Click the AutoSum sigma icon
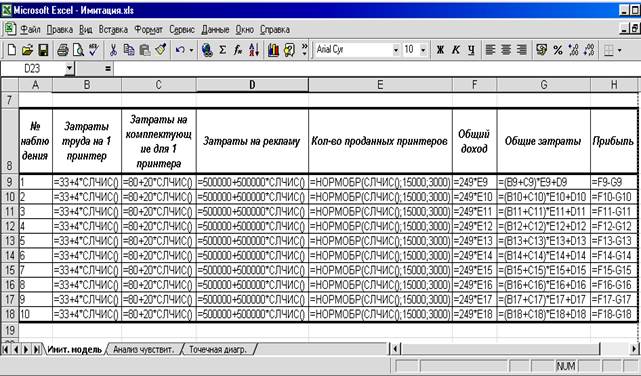The width and height of the screenshot is (641, 376). 222,50
